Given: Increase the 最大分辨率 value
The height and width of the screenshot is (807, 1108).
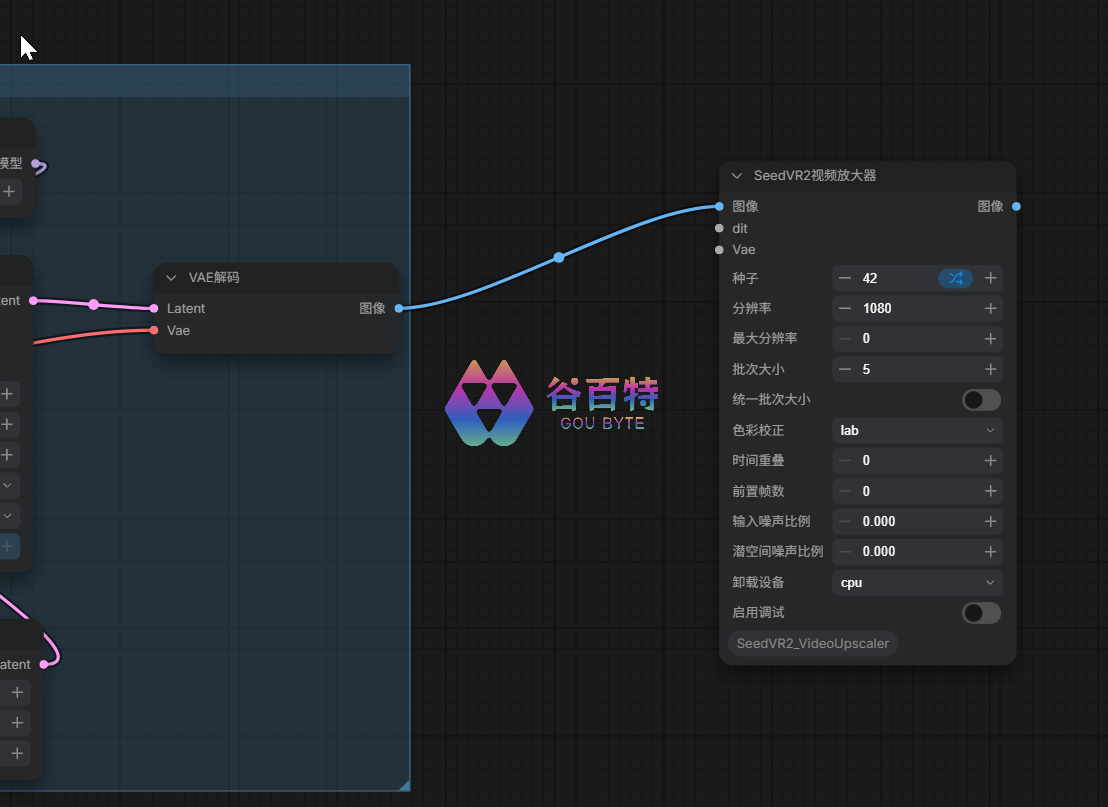Looking at the screenshot, I should (991, 339).
